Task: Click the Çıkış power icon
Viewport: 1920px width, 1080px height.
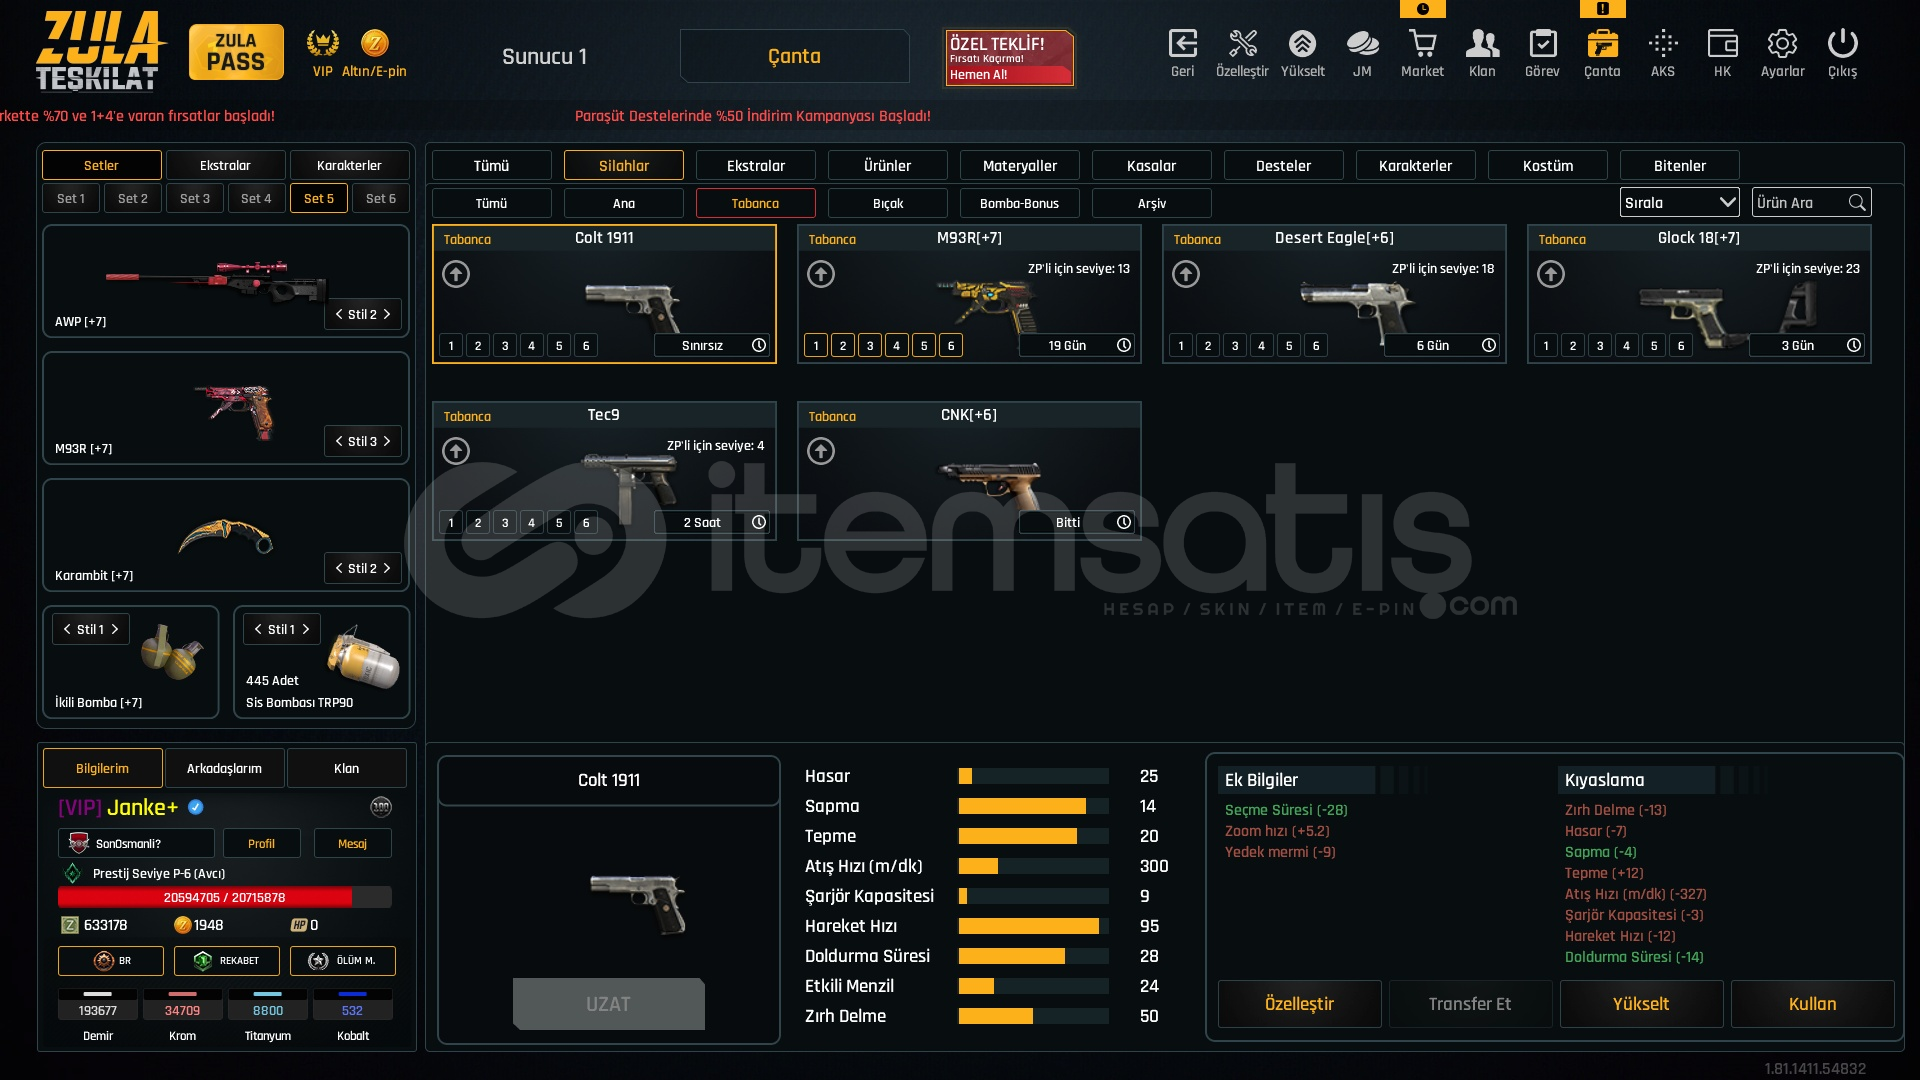Action: pos(1842,44)
